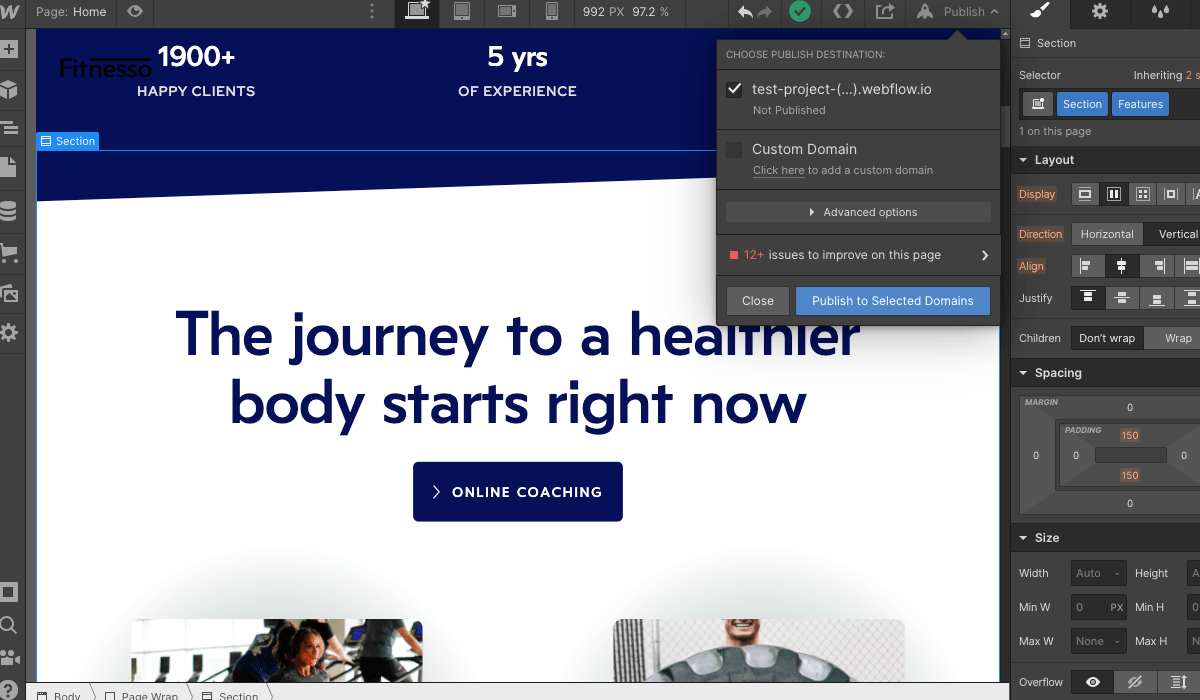
Task: Select the Section class chip
Action: (x=1082, y=104)
